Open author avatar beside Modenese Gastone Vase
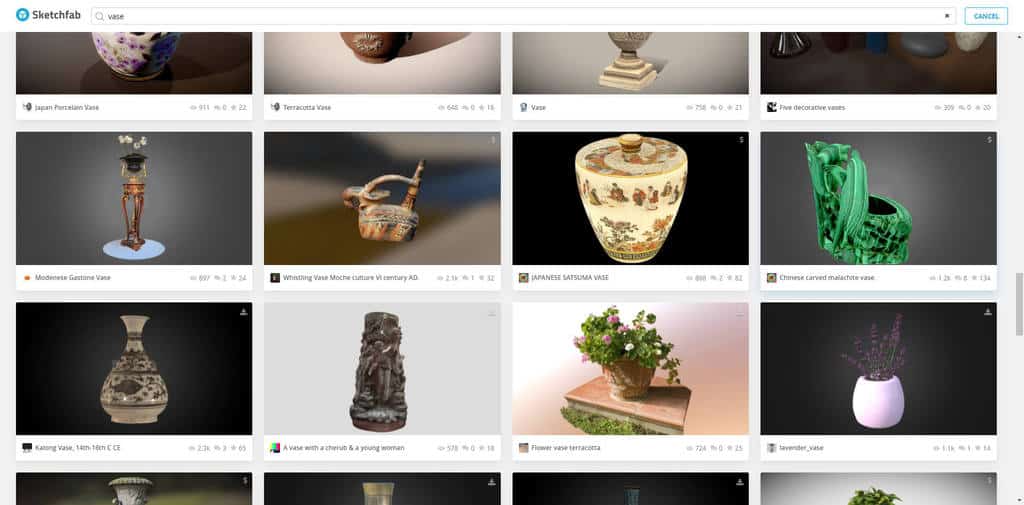This screenshot has width=1024, height=505. (x=27, y=278)
